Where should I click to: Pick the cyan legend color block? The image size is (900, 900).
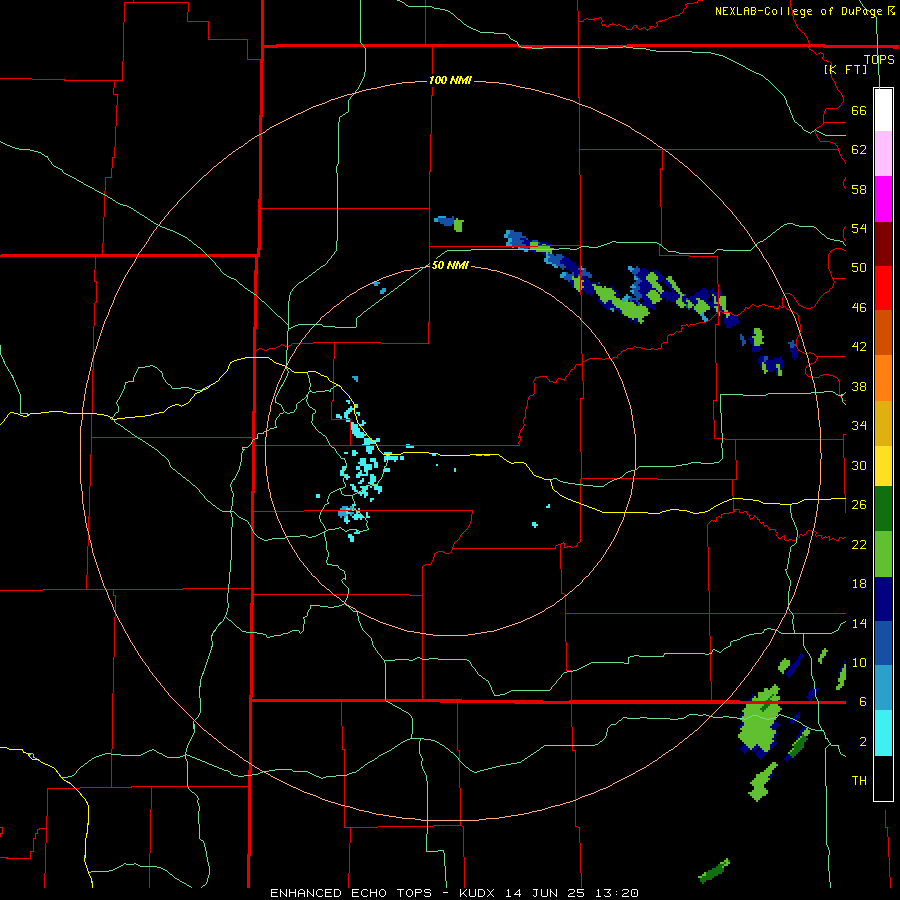point(883,733)
